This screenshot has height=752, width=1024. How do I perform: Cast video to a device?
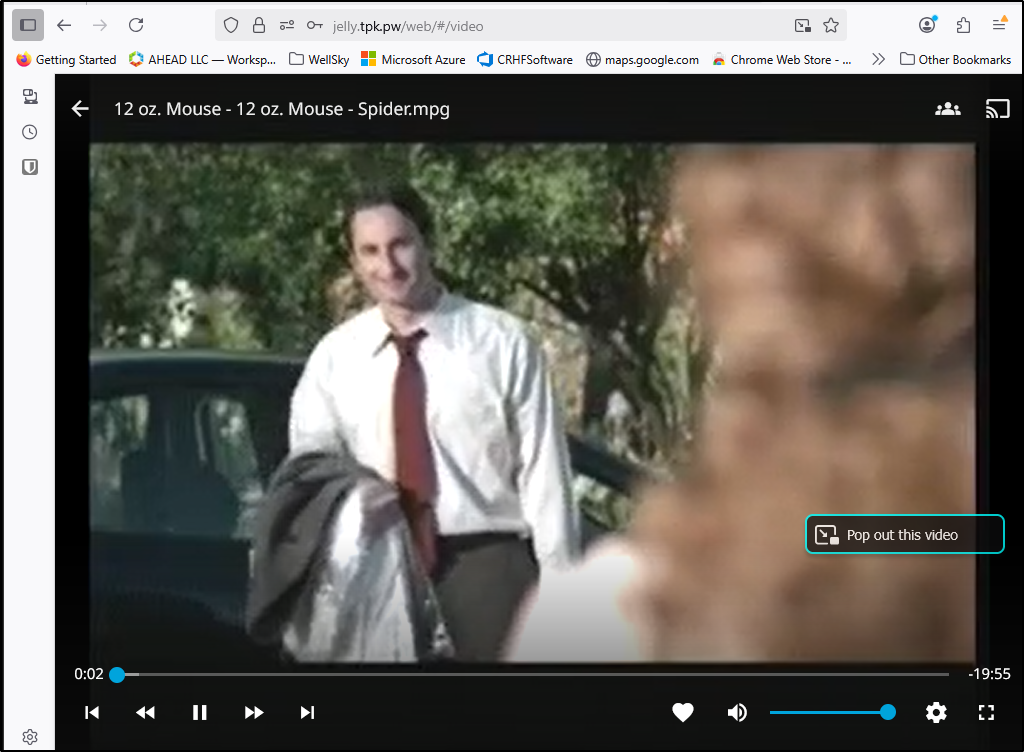[997, 109]
